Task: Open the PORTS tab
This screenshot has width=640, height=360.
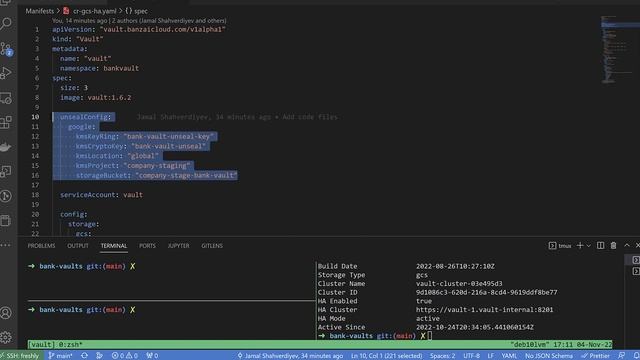Action: 147,246
